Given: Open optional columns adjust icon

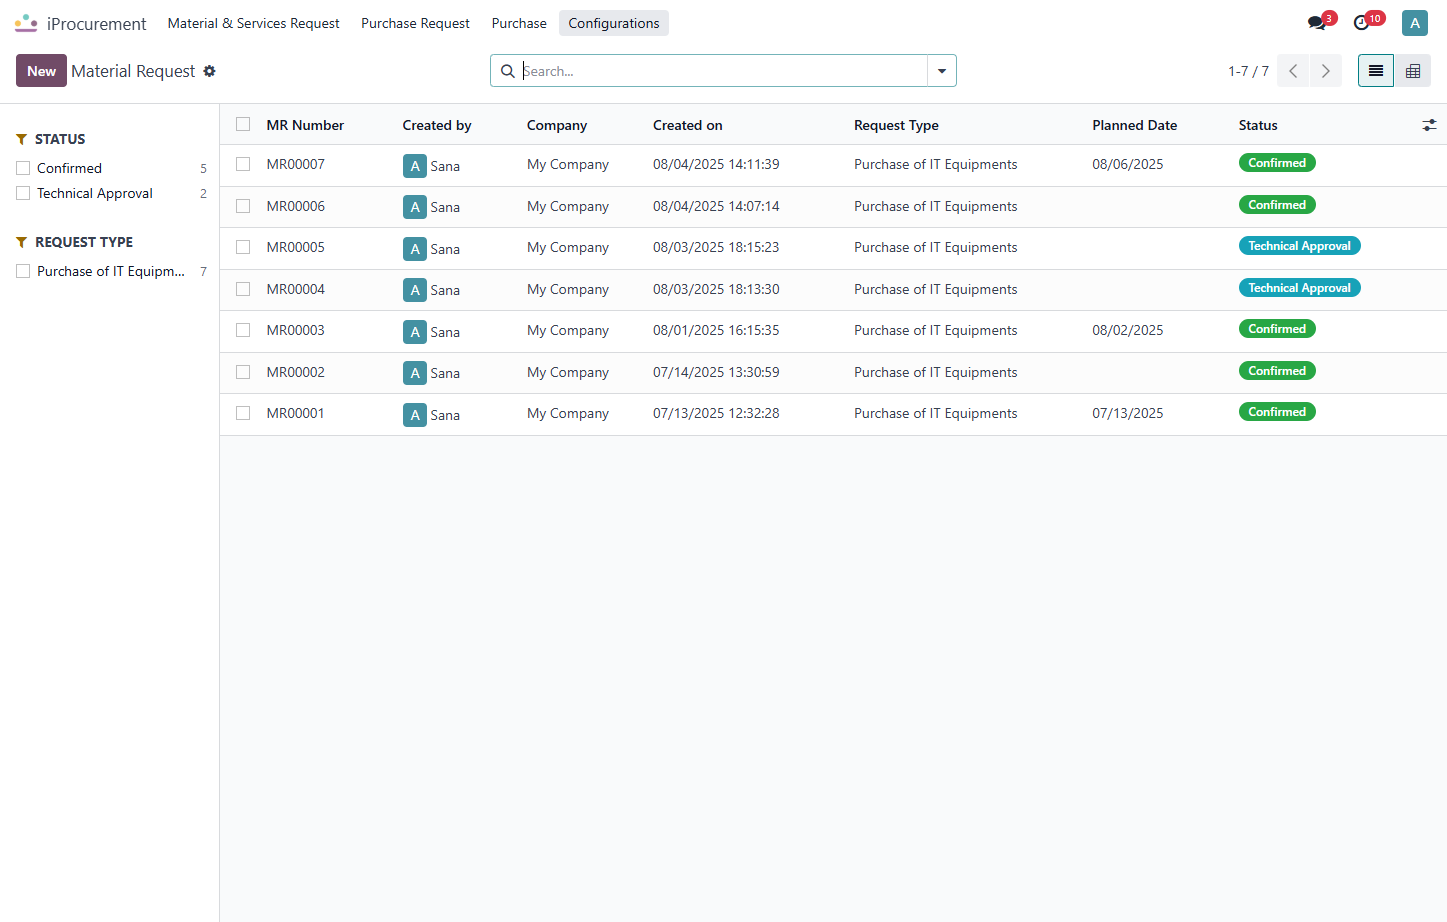Looking at the screenshot, I should (x=1429, y=125).
